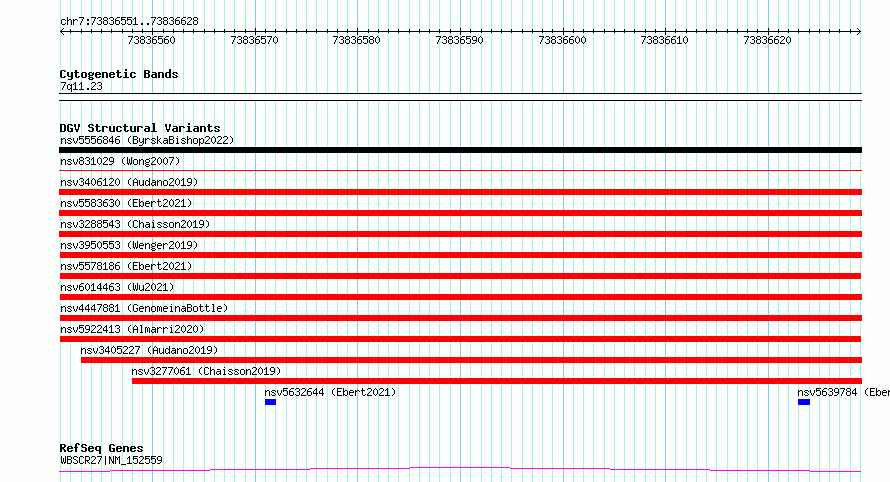Viewport: 890px width, 482px height.
Task: Select the black nsv5556846 variant bar
Action: (x=460, y=150)
